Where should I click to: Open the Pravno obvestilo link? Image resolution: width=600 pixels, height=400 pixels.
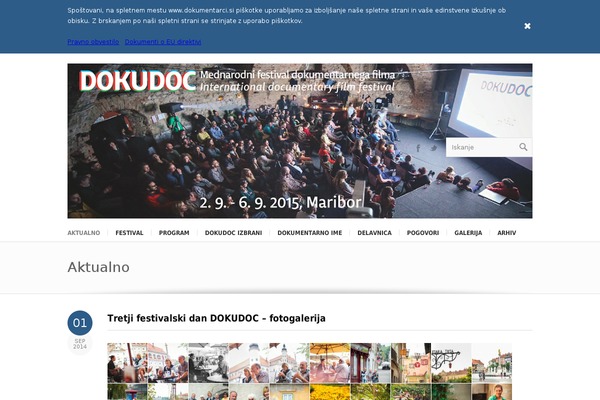93,42
